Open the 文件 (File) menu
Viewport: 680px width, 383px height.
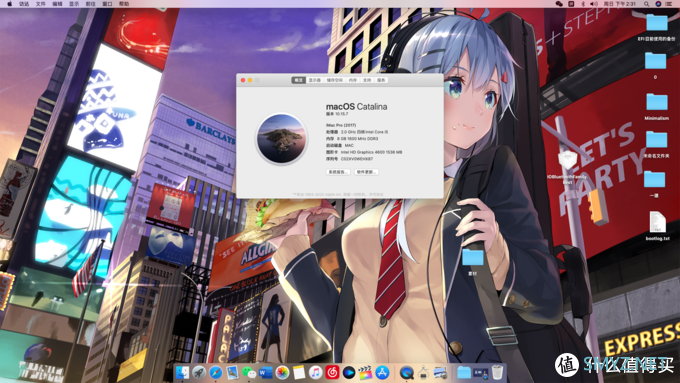click(x=41, y=3)
